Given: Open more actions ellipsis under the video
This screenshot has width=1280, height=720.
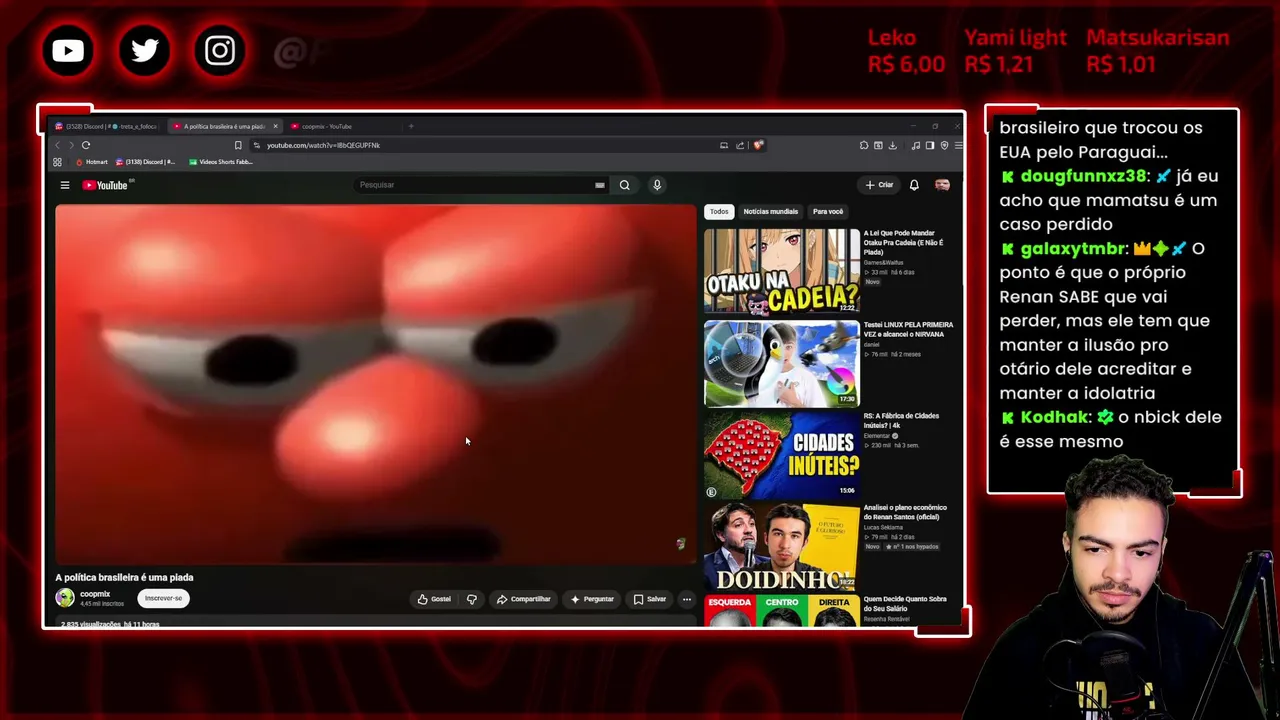Looking at the screenshot, I should point(686,599).
